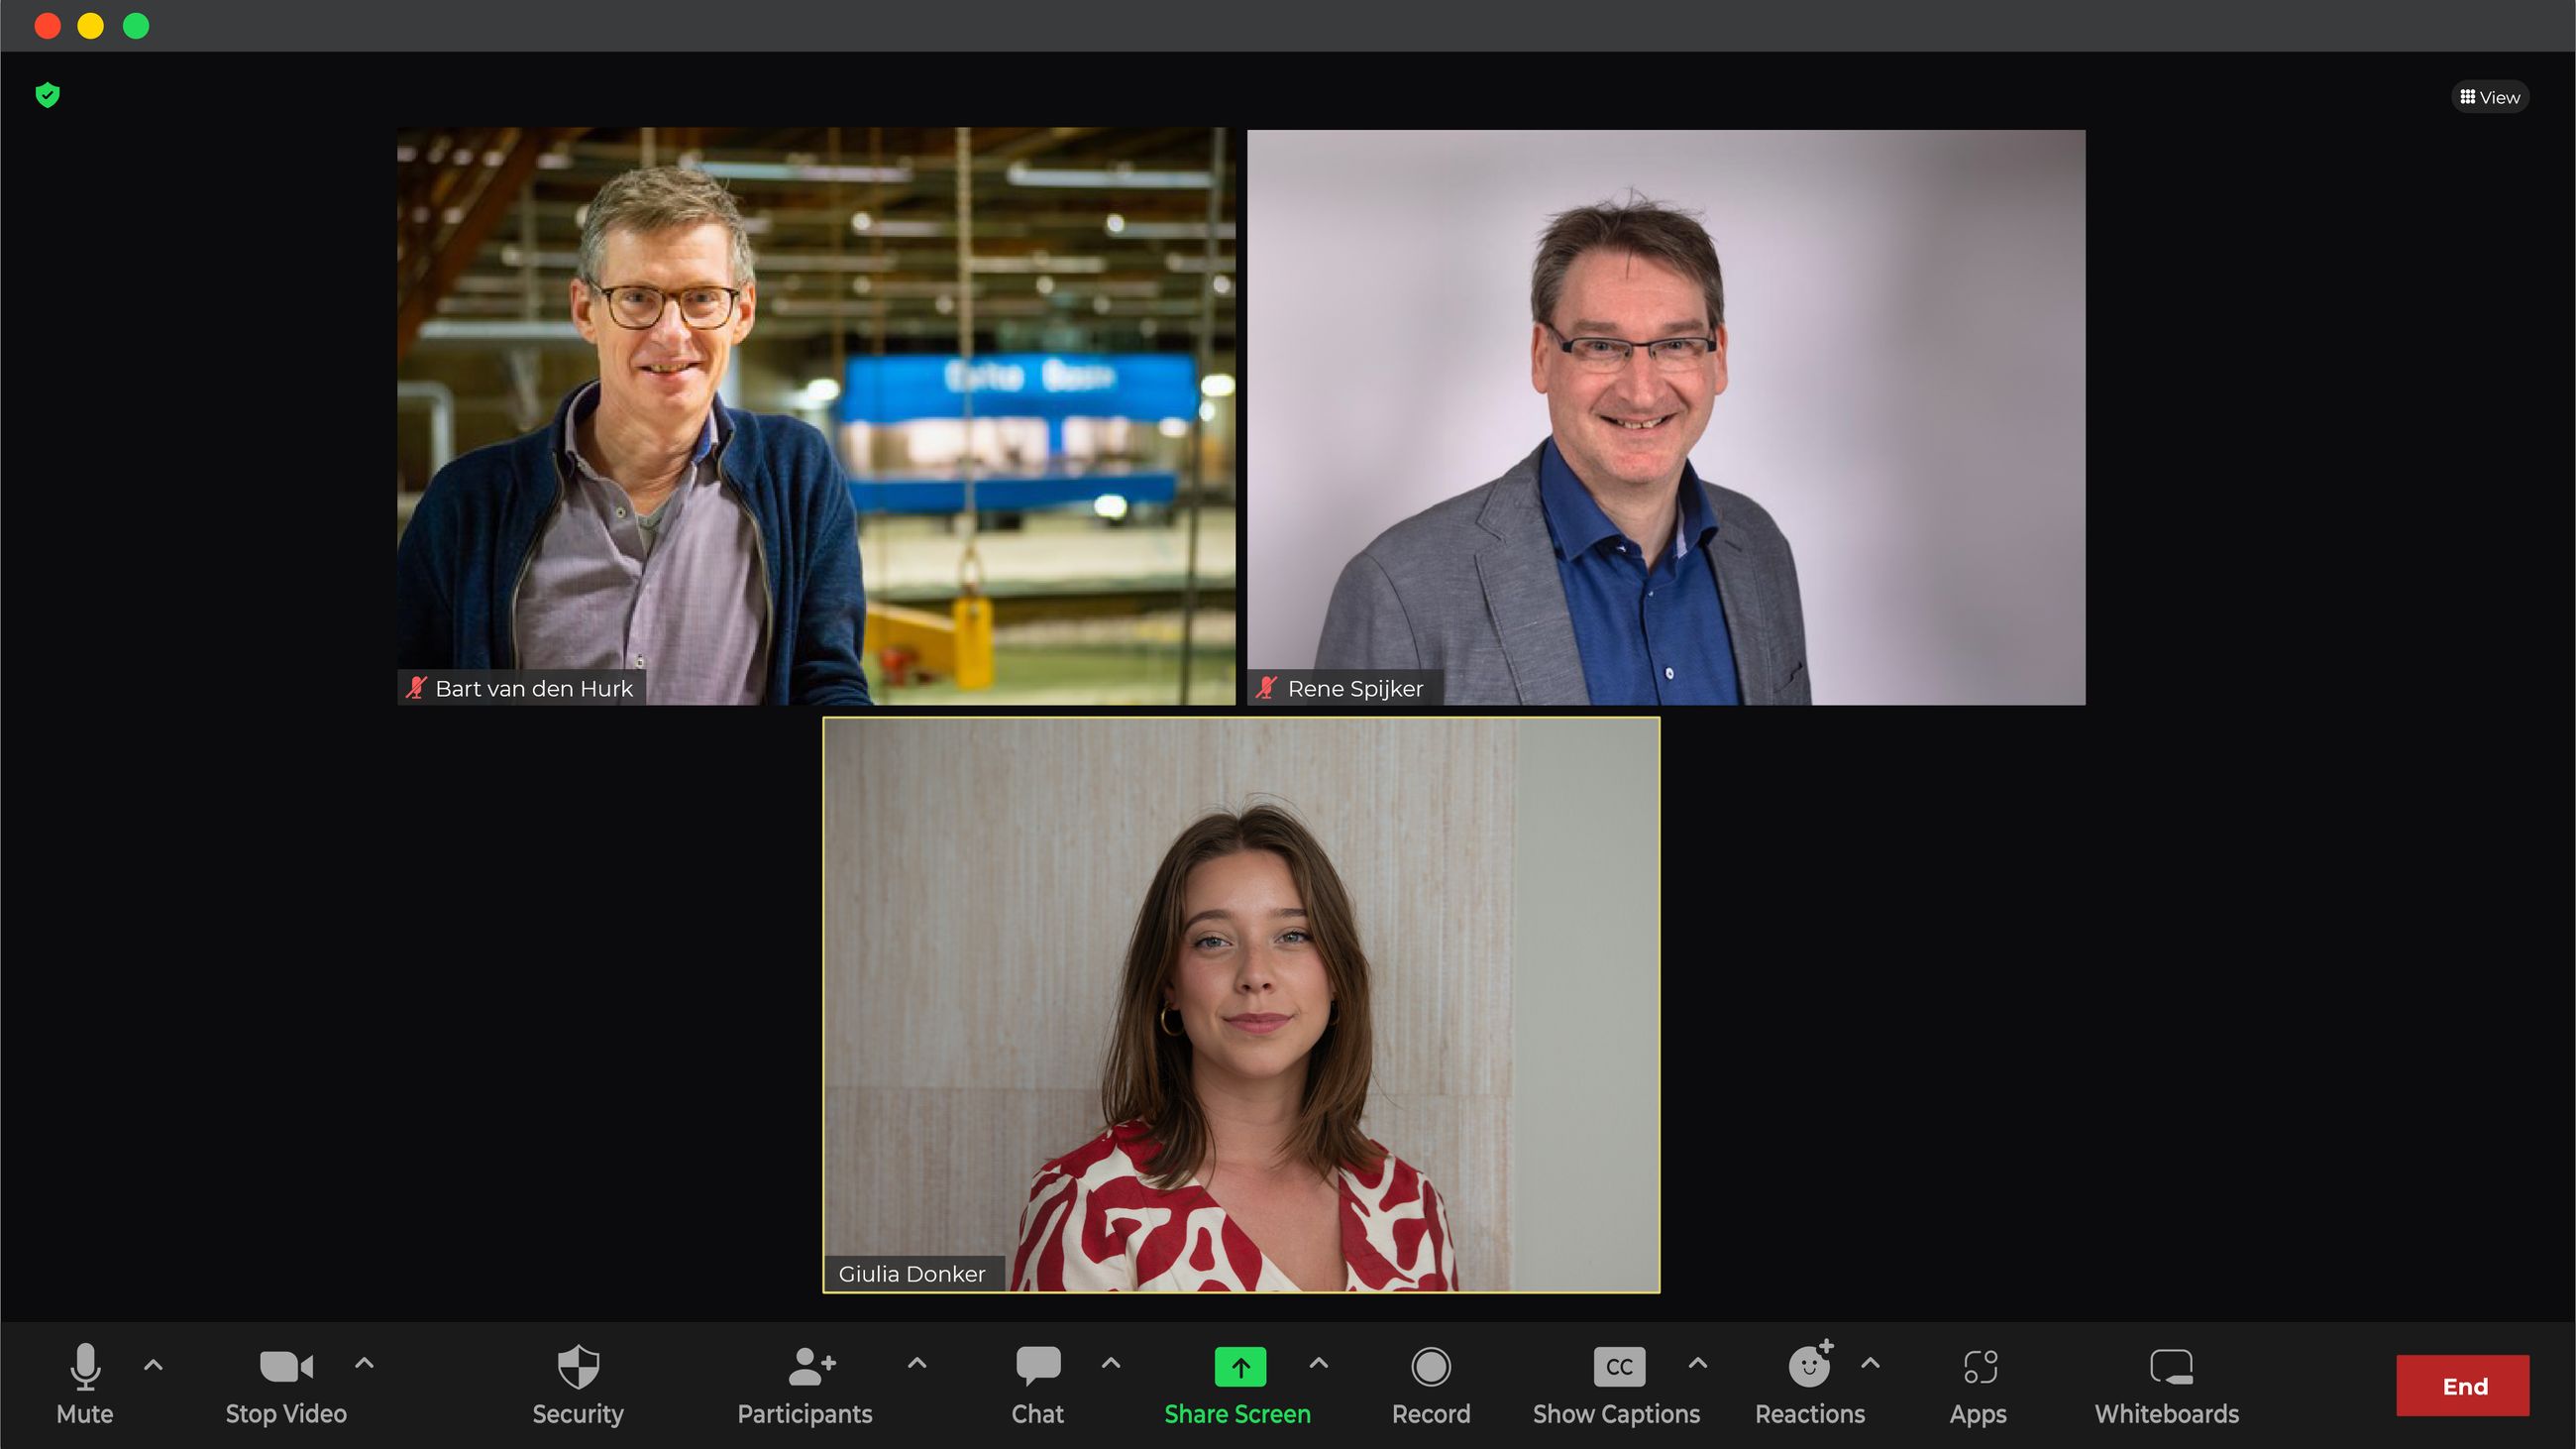Expand the Reactions options chevron
2576x1449 pixels.
[x=1870, y=1362]
